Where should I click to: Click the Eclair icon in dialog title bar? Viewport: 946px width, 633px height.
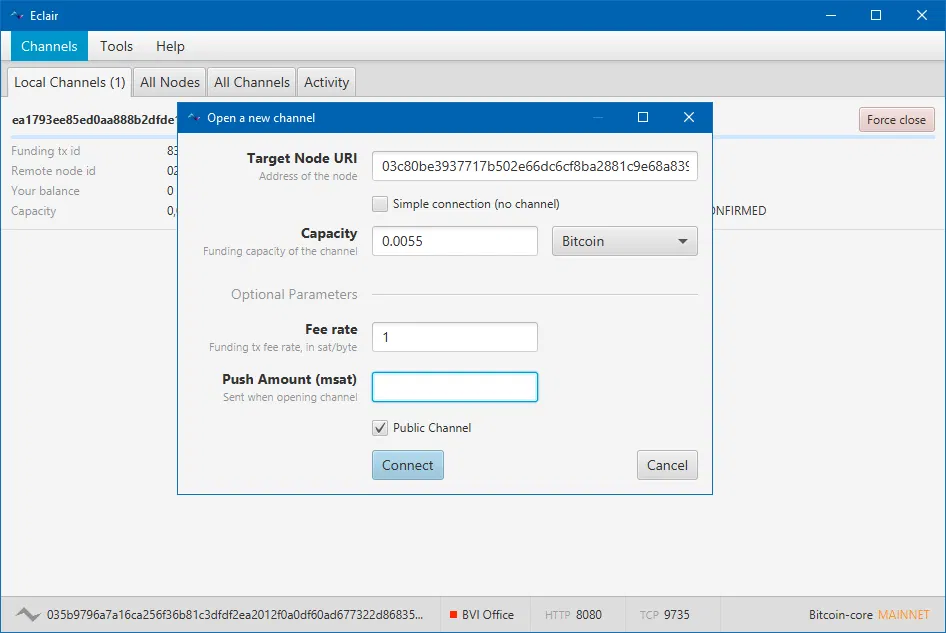(194, 118)
